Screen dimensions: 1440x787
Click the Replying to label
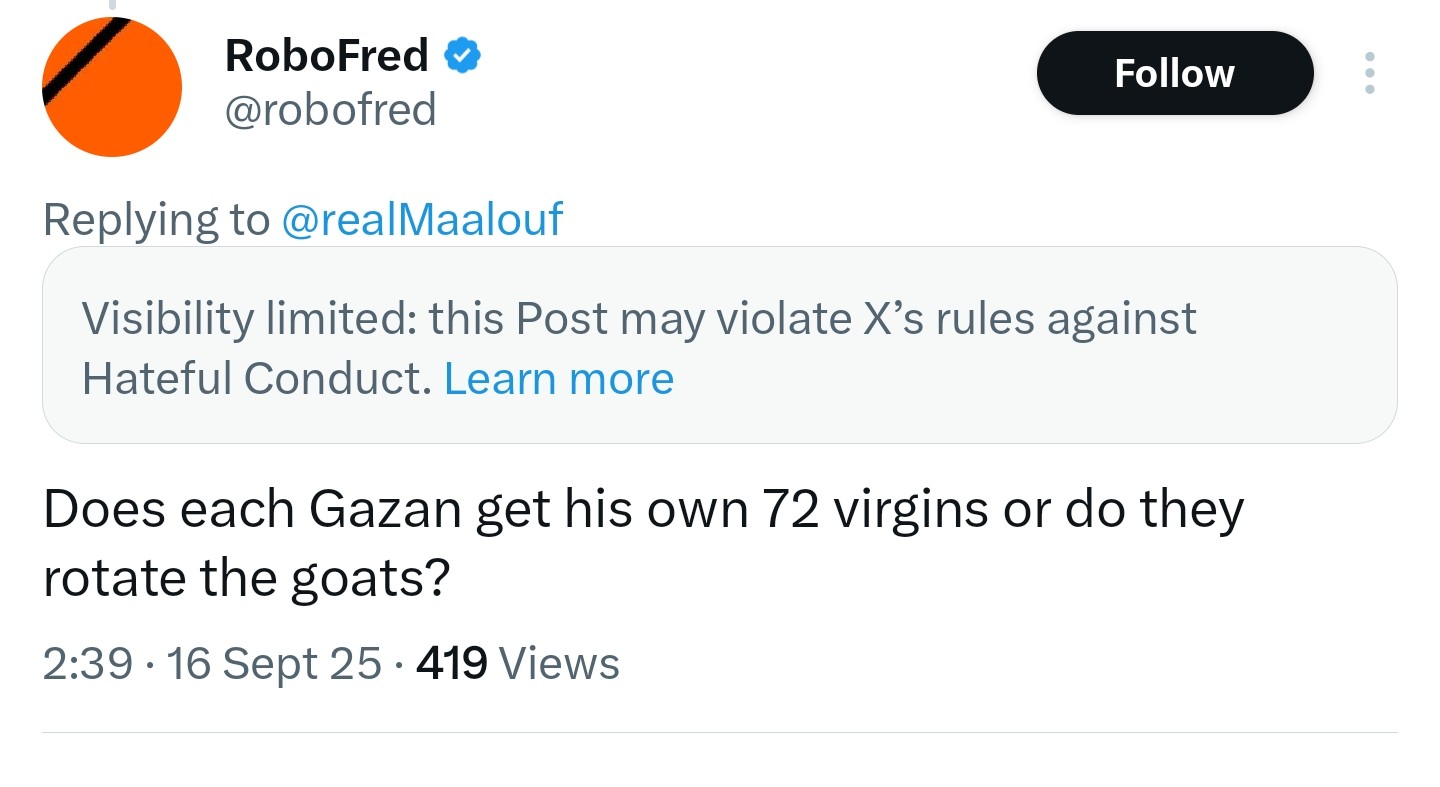coord(156,220)
